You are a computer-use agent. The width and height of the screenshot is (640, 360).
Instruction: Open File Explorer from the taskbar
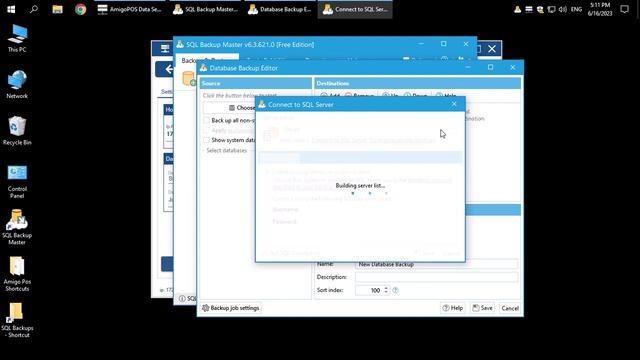(x=57, y=9)
